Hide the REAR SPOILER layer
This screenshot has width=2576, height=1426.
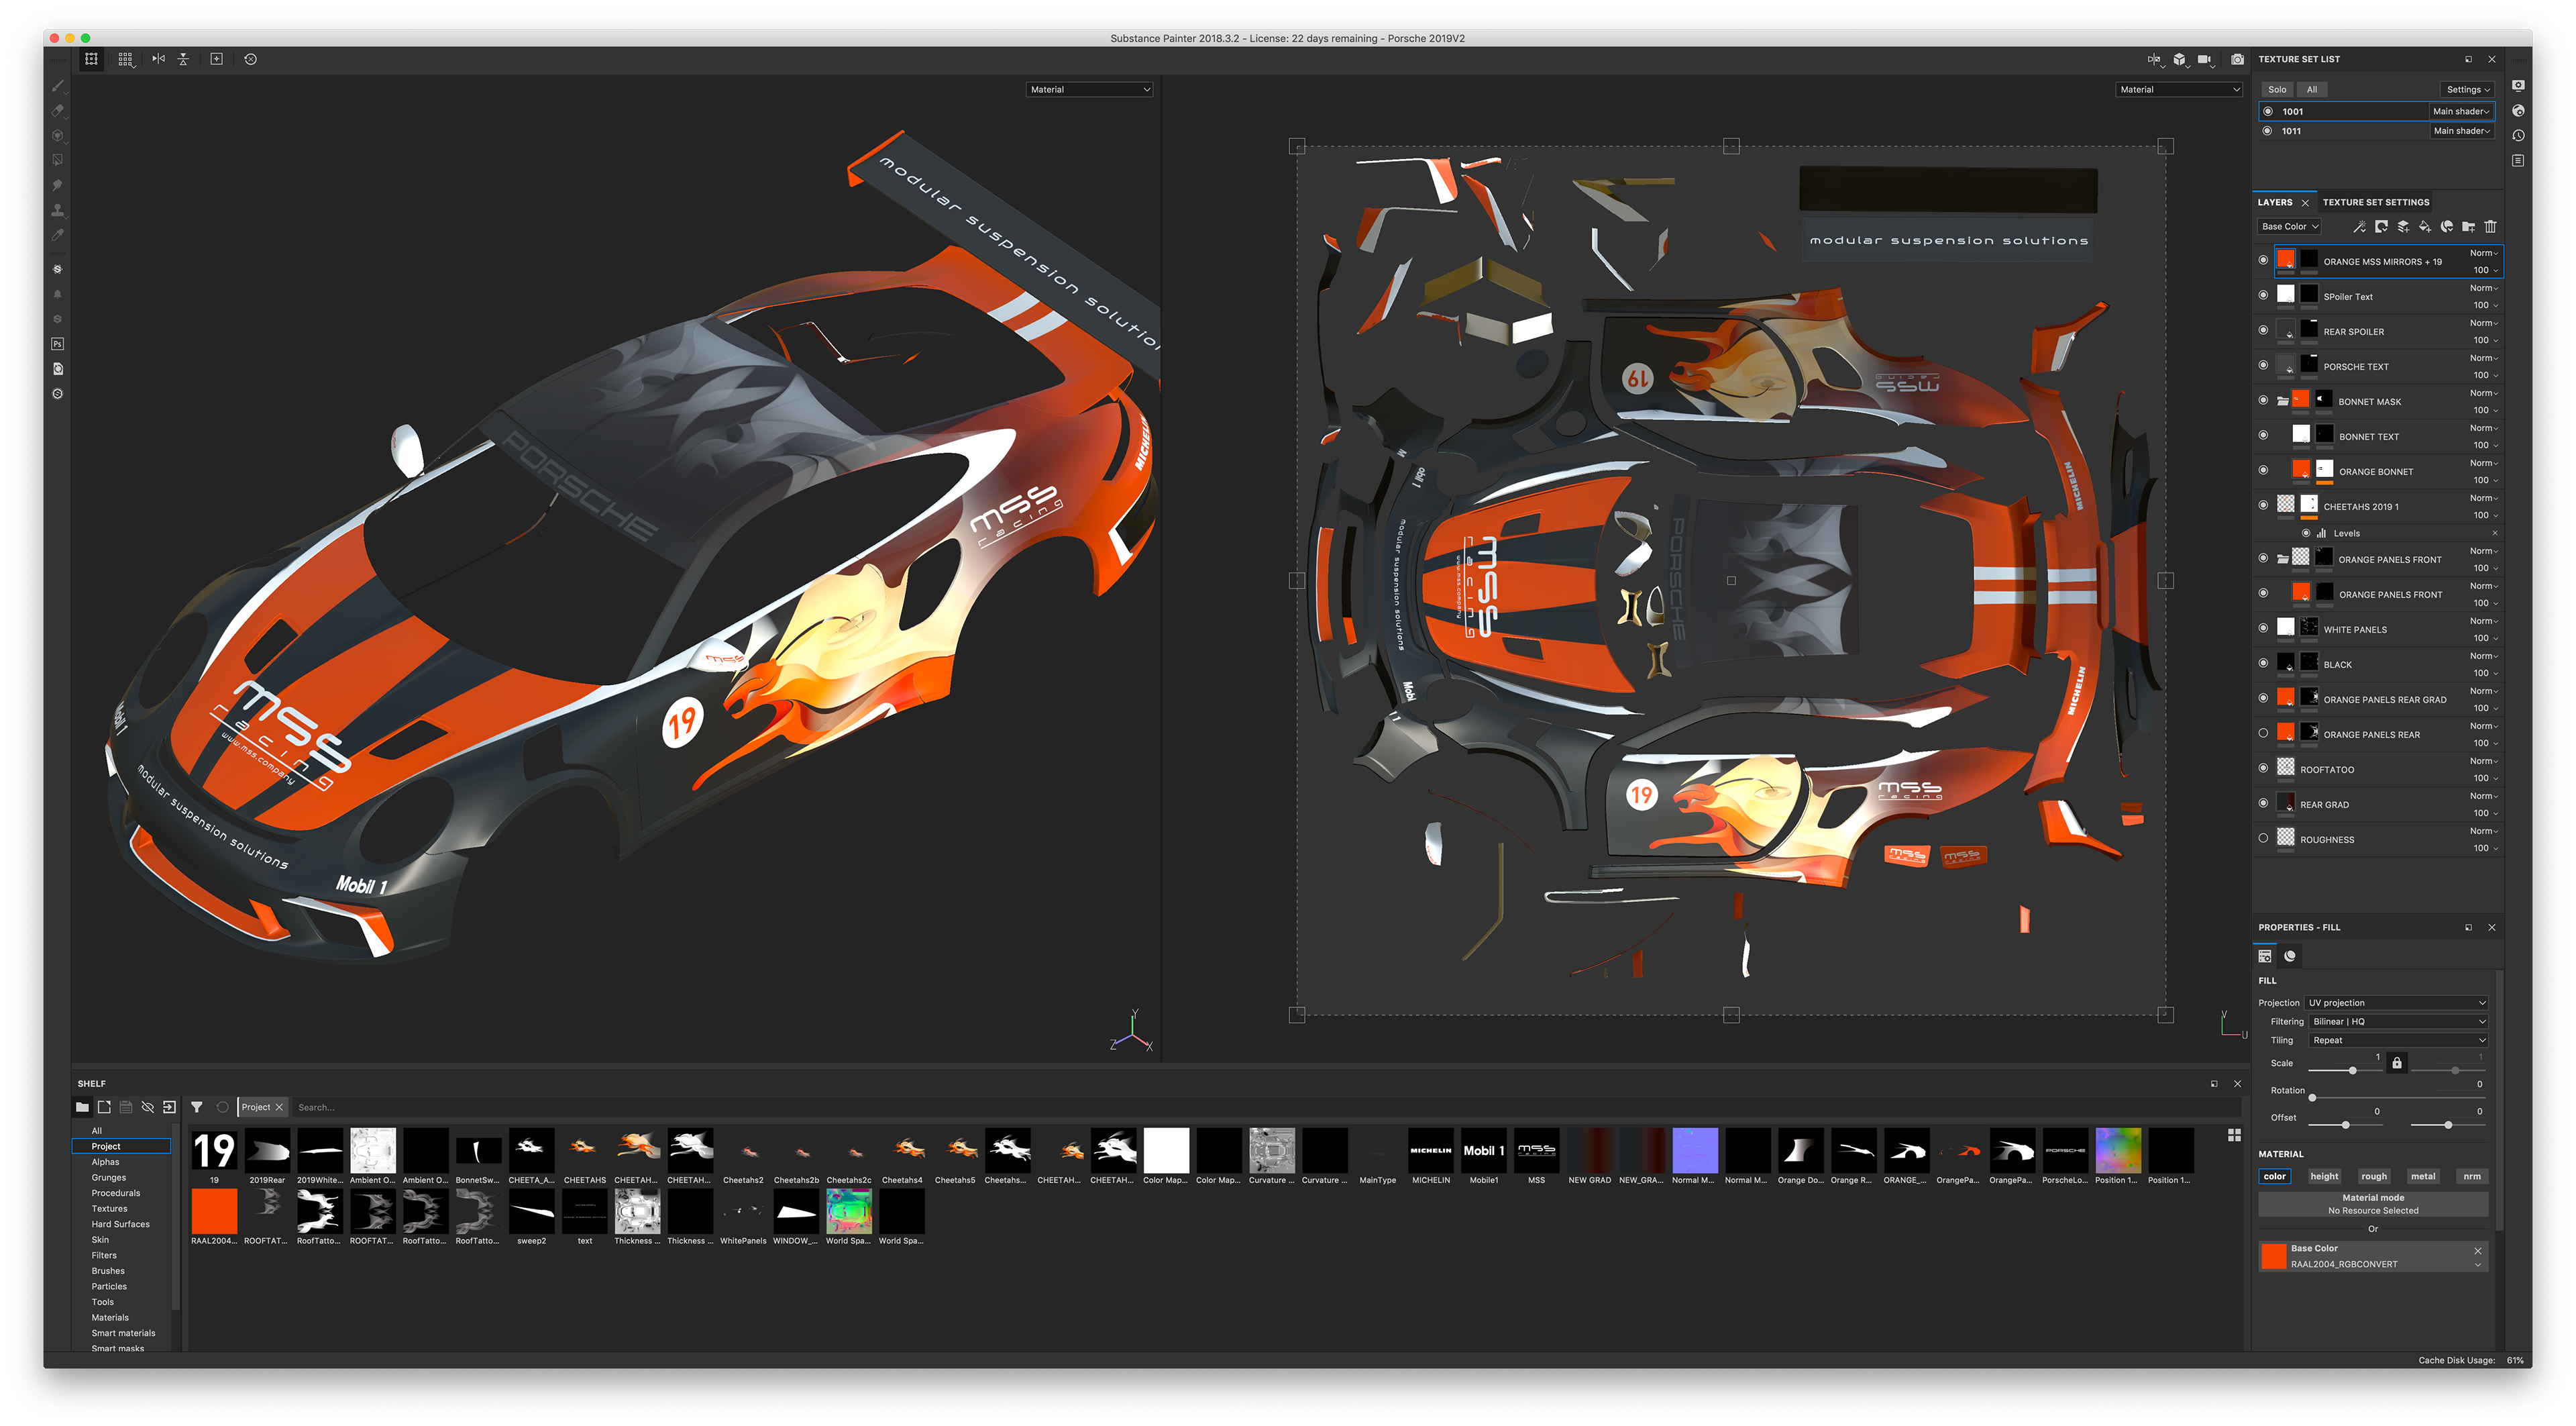tap(2264, 330)
